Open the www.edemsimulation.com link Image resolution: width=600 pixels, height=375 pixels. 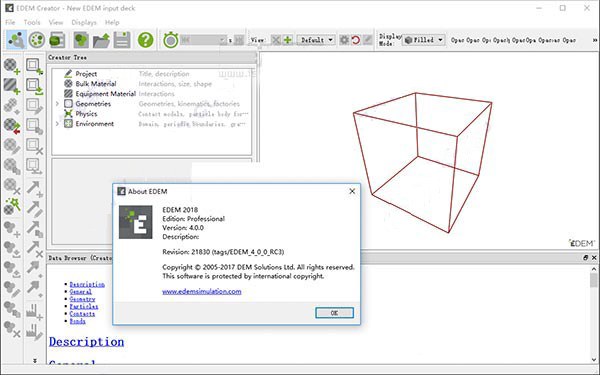[202, 292]
